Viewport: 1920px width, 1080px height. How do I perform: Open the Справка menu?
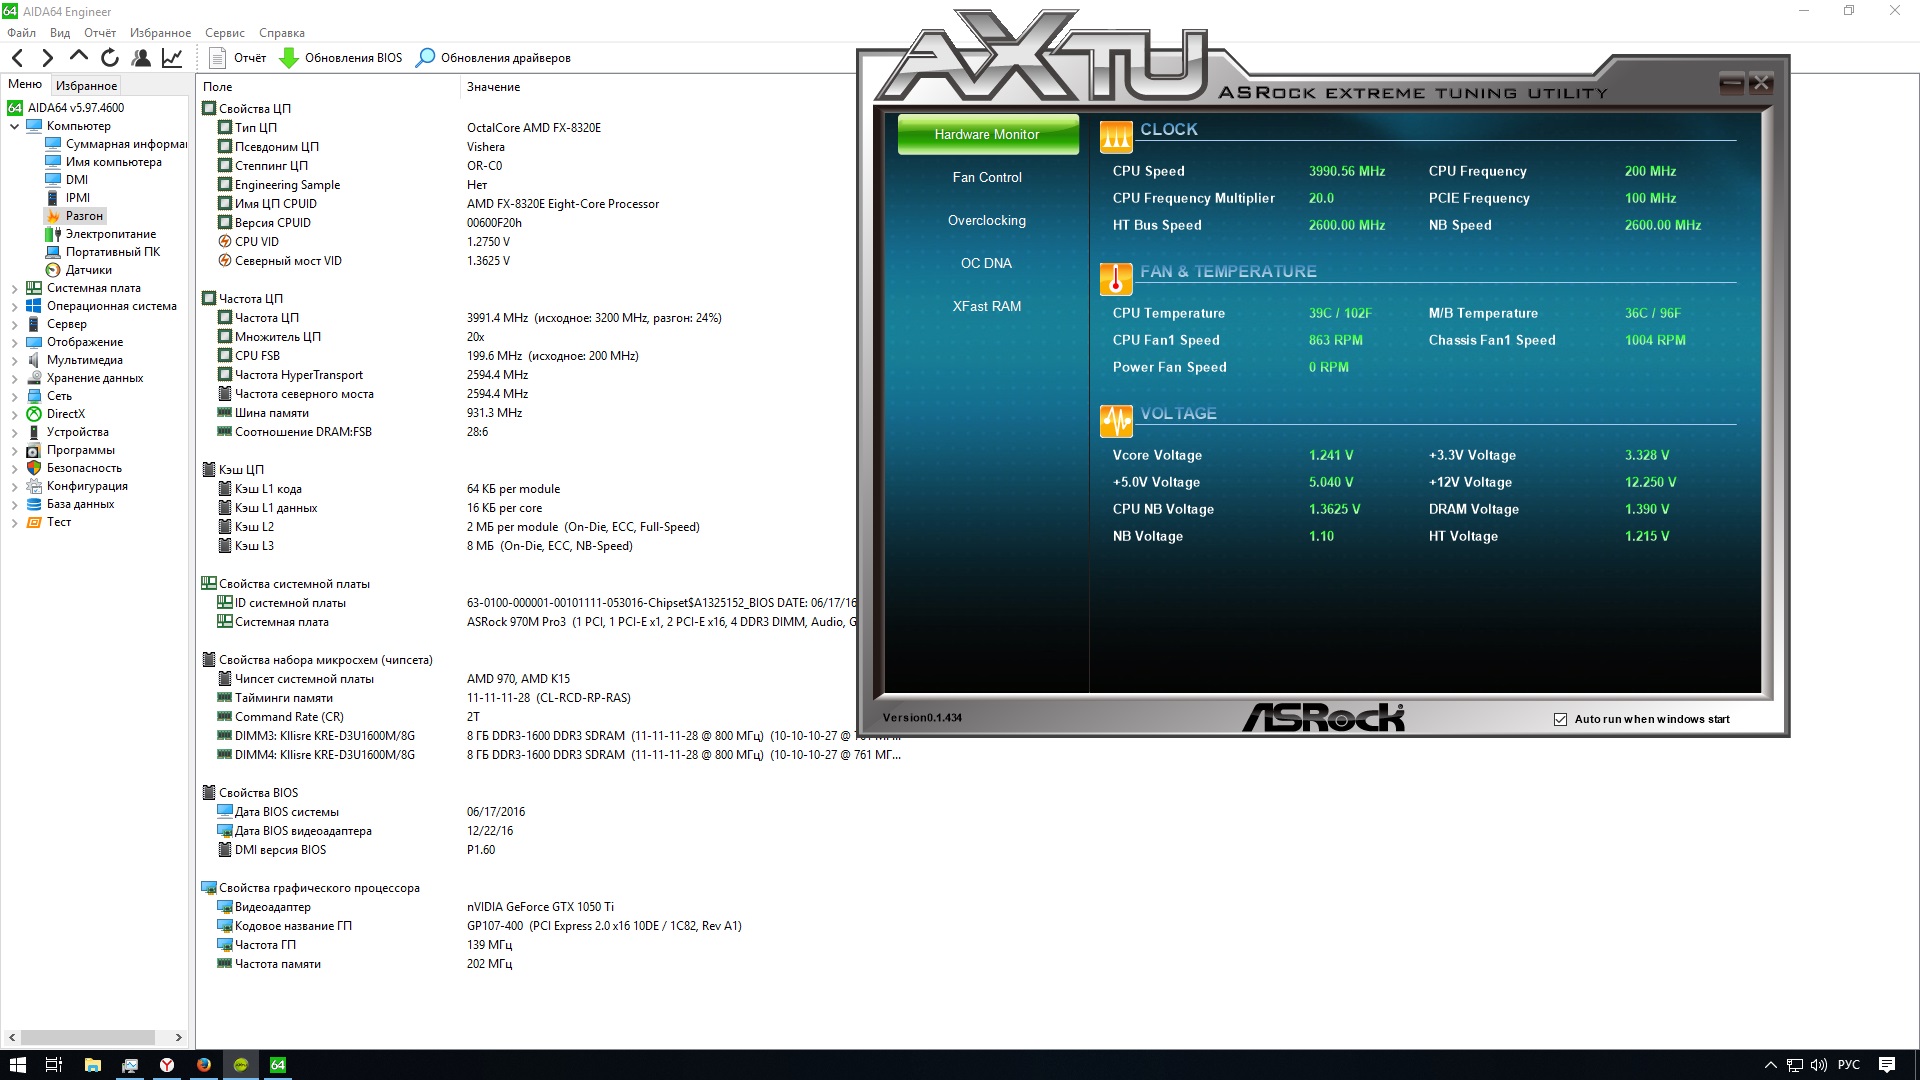(282, 33)
